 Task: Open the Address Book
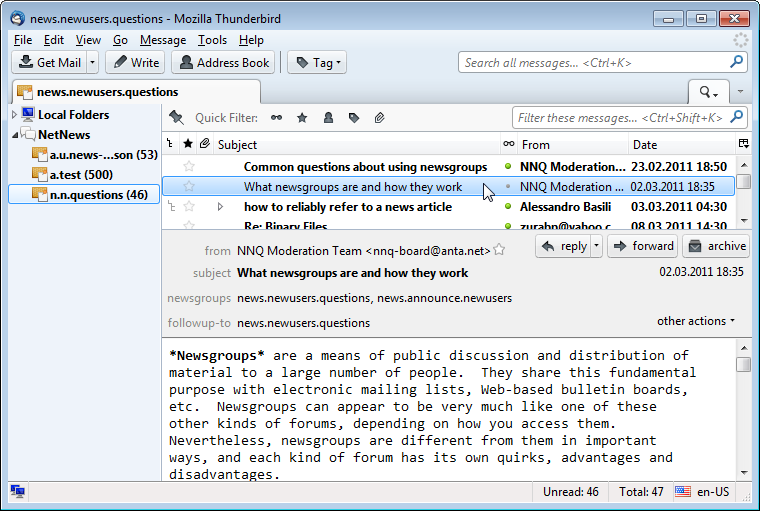pyautogui.click(x=222, y=63)
